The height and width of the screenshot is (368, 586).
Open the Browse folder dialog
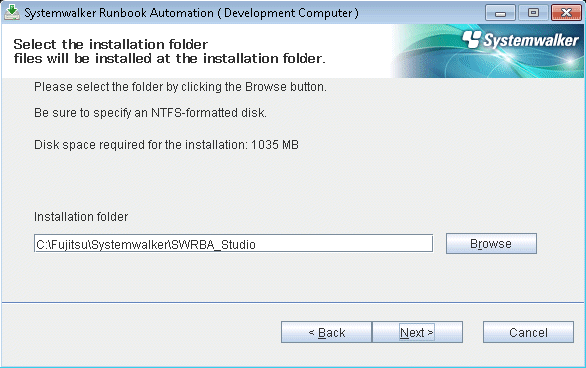491,244
